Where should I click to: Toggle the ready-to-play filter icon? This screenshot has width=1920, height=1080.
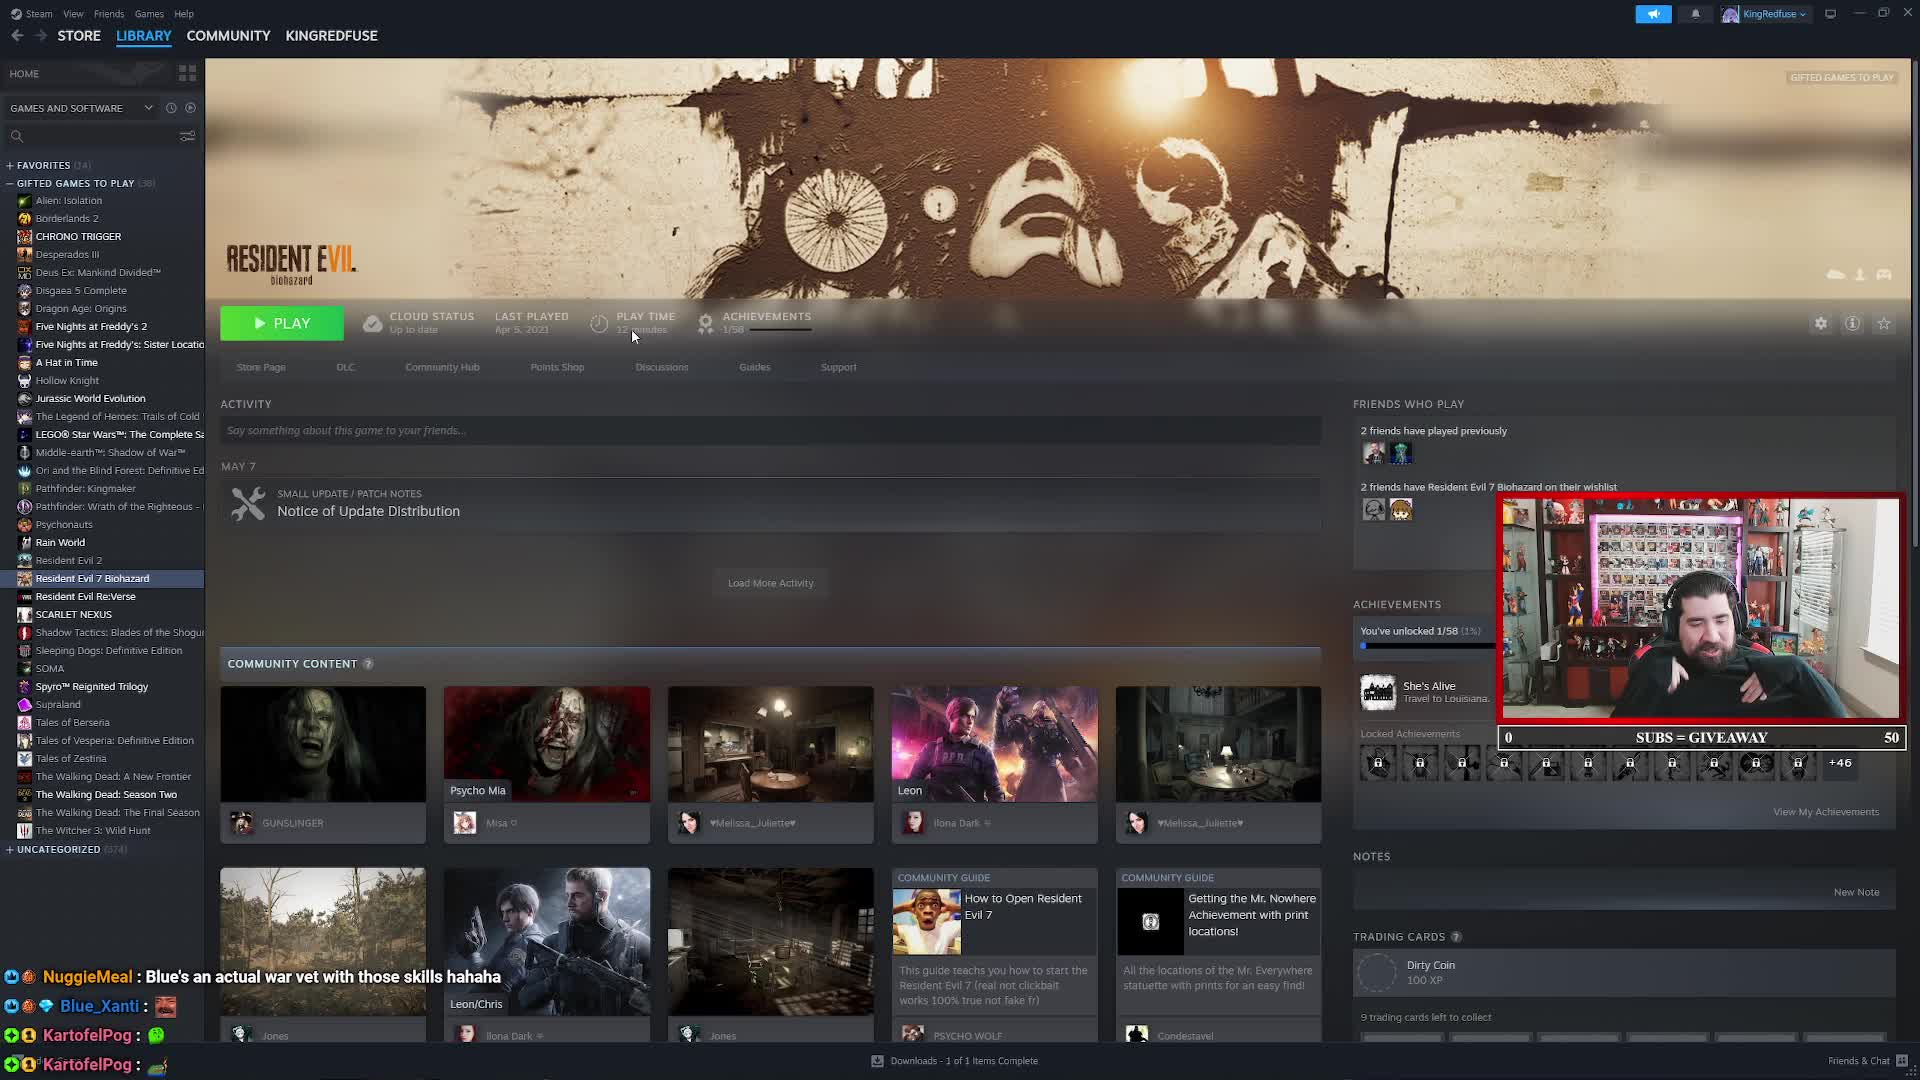pos(190,108)
